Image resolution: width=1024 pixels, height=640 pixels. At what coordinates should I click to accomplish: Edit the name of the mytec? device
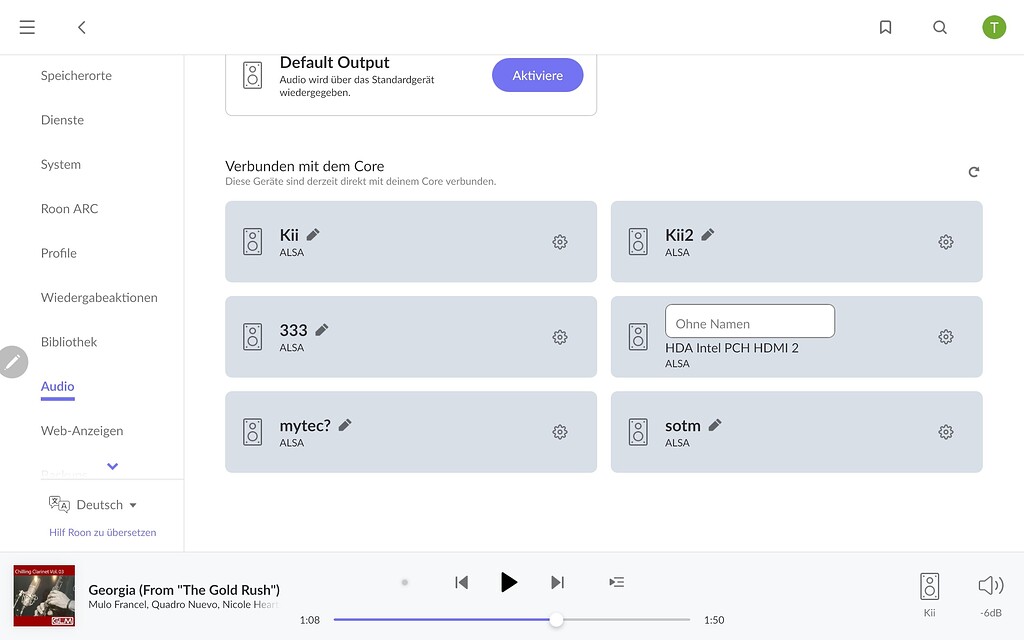[344, 424]
